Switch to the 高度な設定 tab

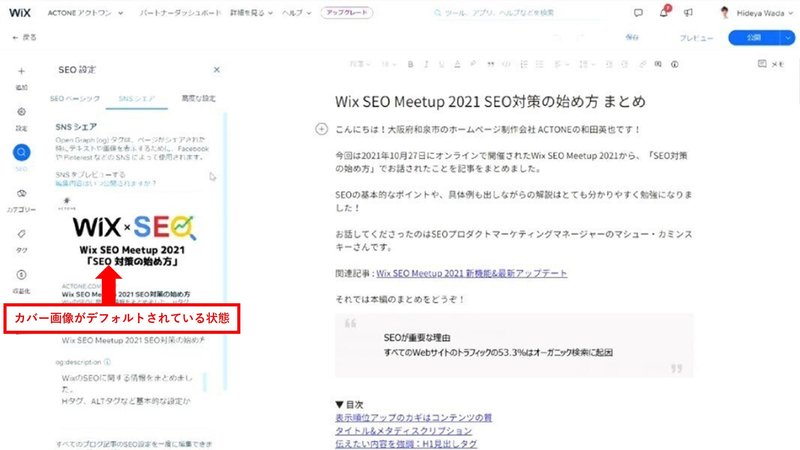[198, 98]
